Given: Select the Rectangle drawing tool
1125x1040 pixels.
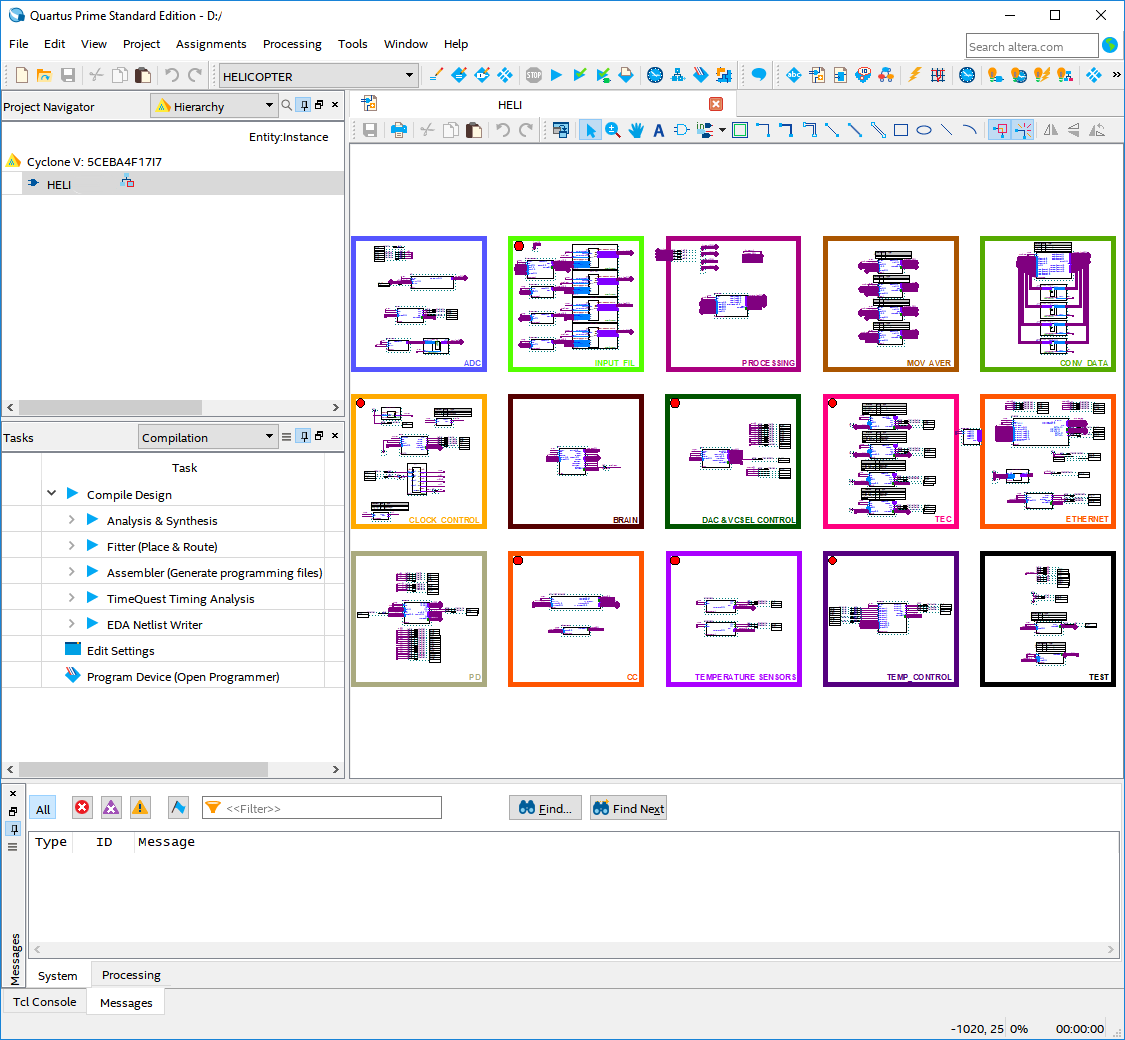Looking at the screenshot, I should [901, 130].
